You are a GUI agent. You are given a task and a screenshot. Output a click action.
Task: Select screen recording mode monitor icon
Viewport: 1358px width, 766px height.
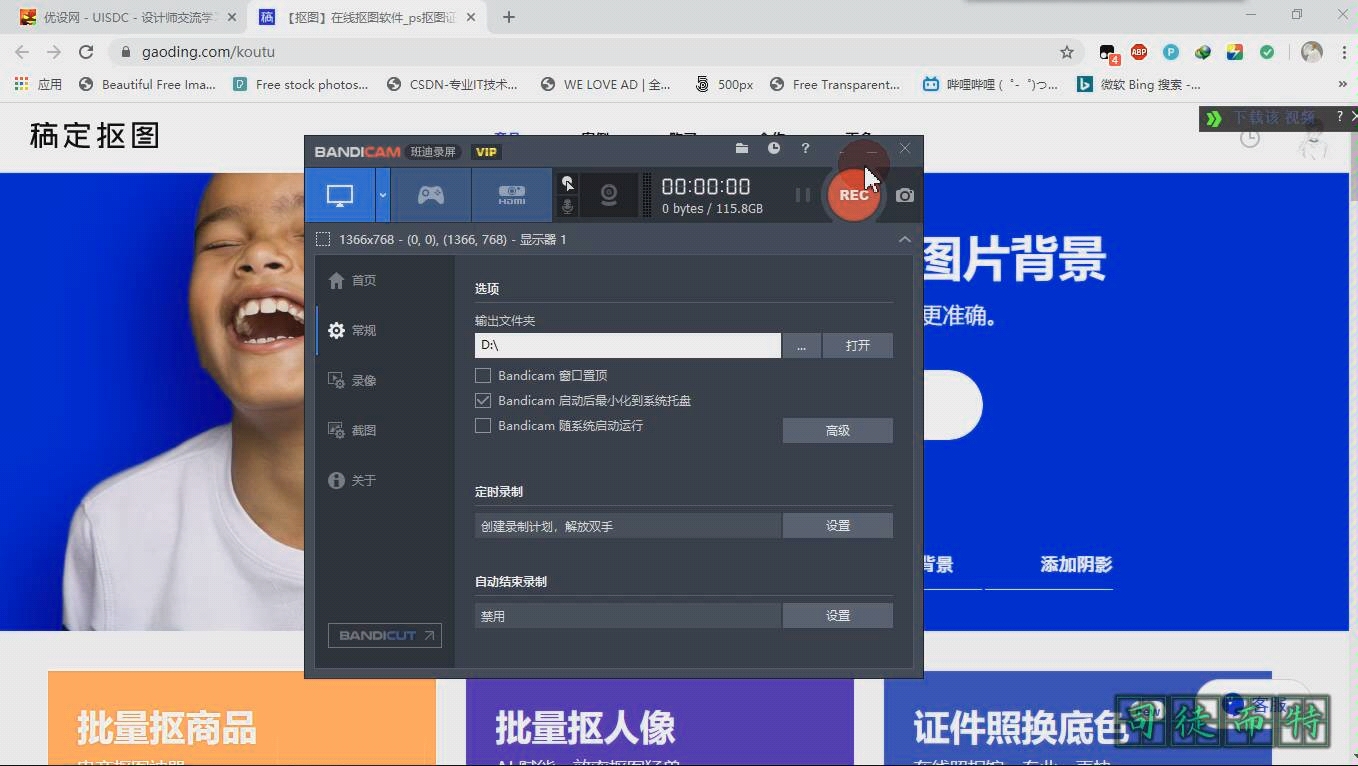340,195
